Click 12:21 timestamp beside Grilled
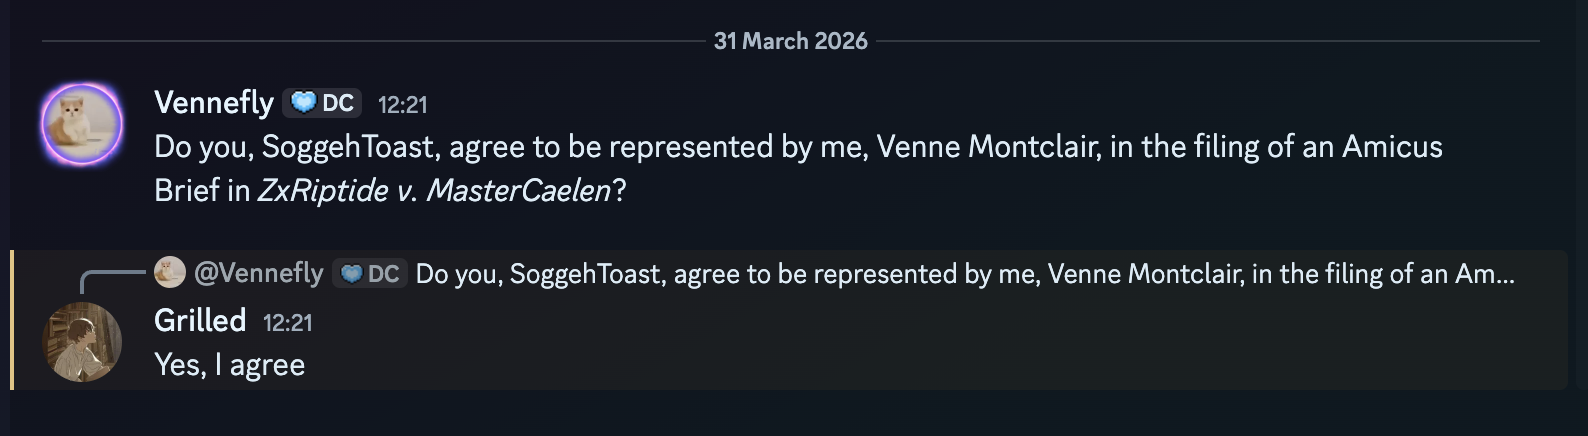 tap(287, 323)
